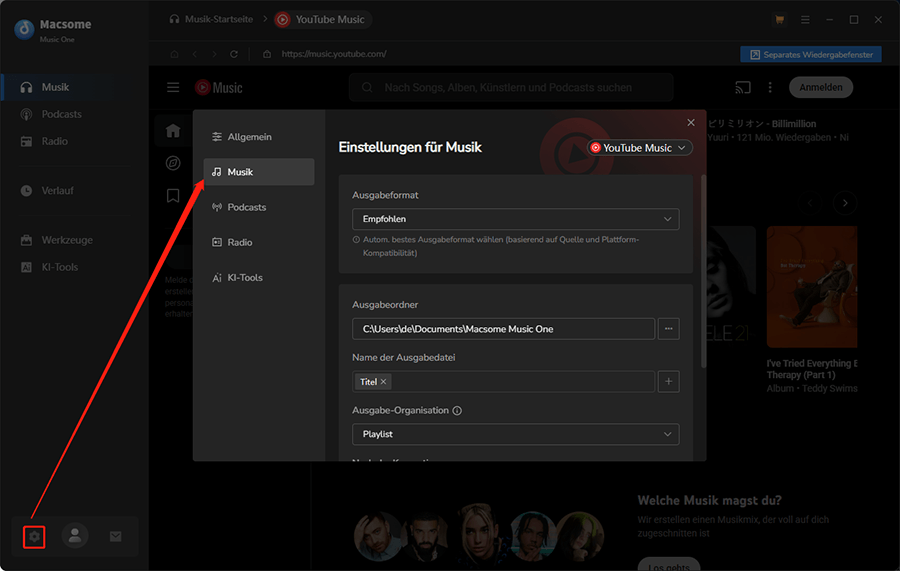
Task: Open the Teddy Swims artist link
Action: coord(830,389)
